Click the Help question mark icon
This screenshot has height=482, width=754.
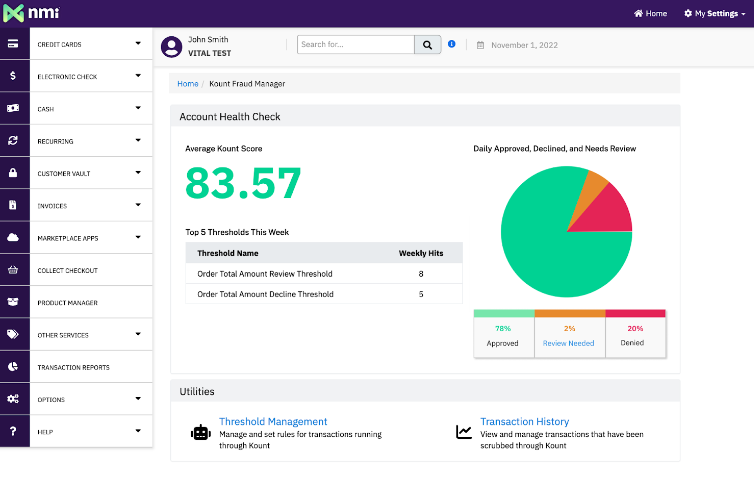click(x=13, y=431)
